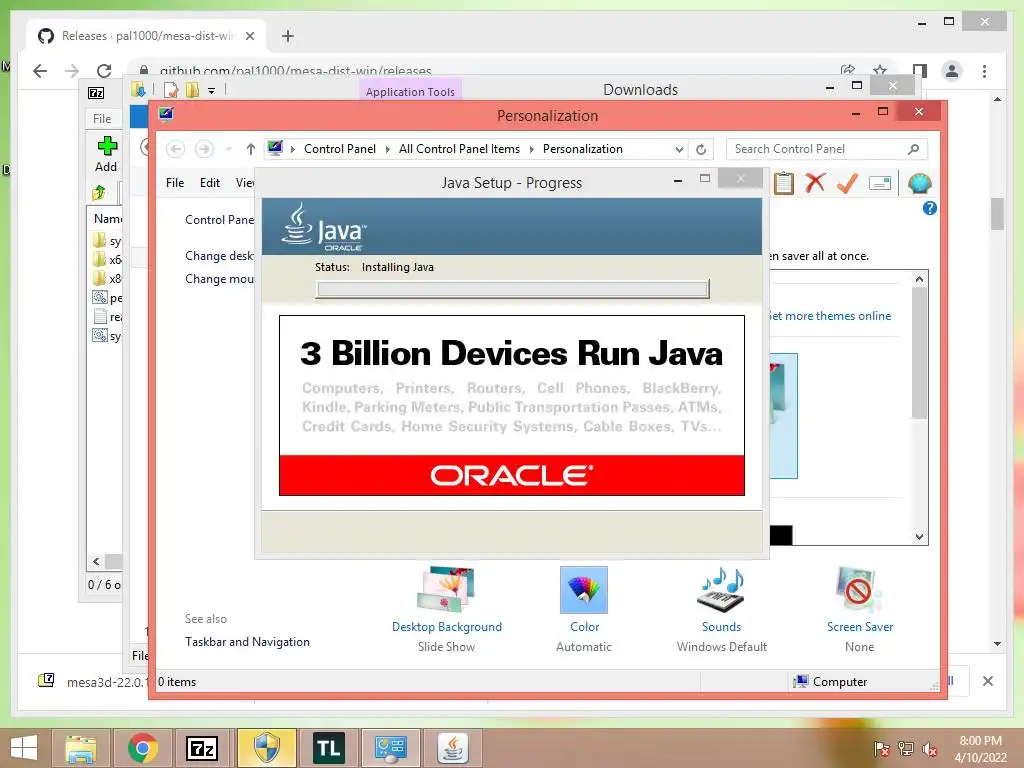Open a new Chrome tab
Screen dimensions: 1024x768
pyautogui.click(x=288, y=36)
